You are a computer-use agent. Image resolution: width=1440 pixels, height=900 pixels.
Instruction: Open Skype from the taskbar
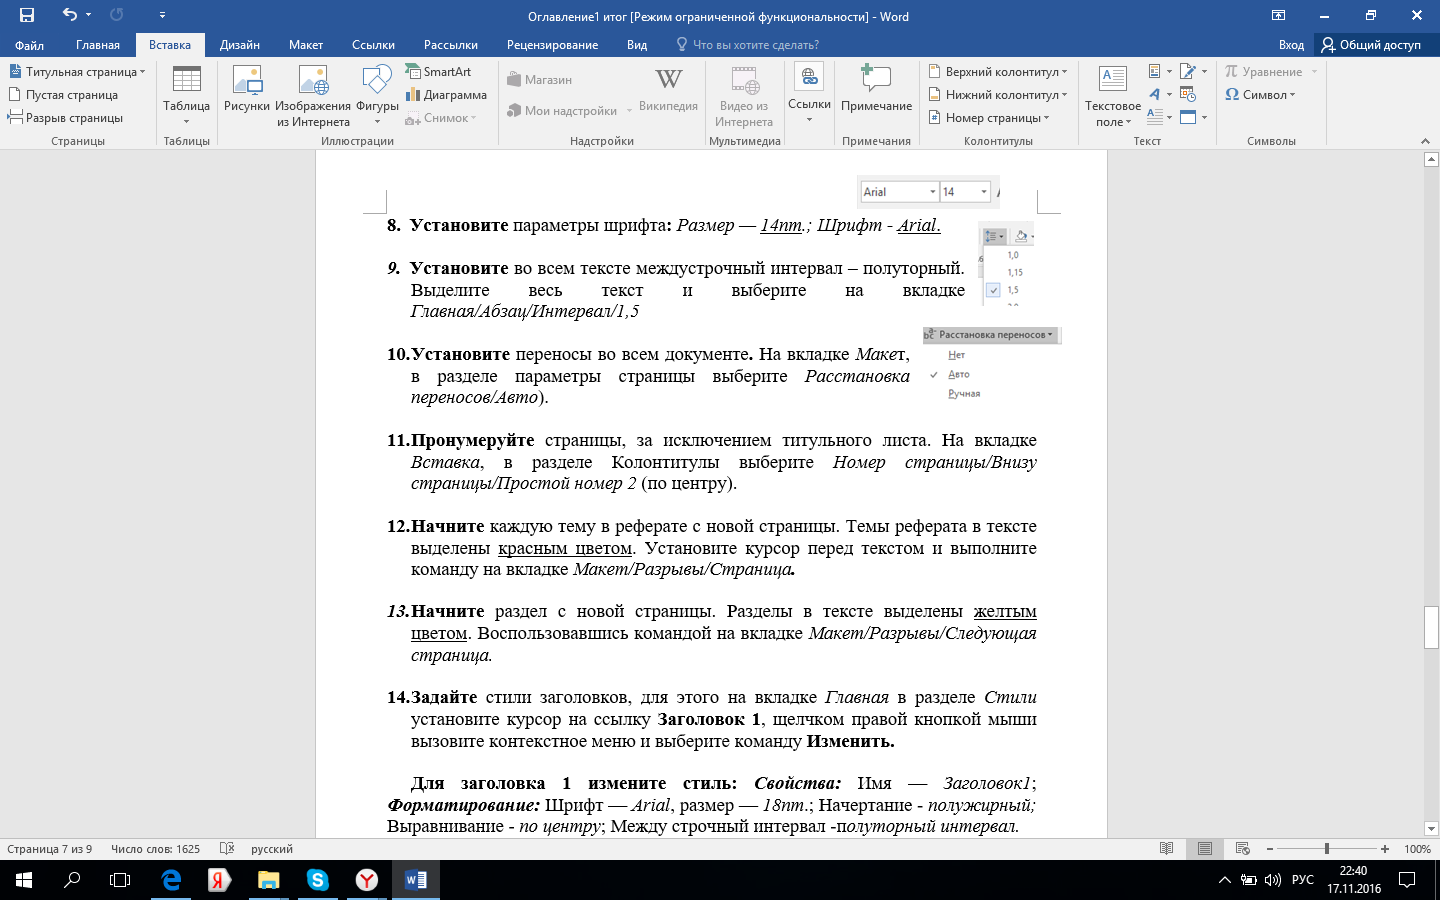[x=318, y=880]
